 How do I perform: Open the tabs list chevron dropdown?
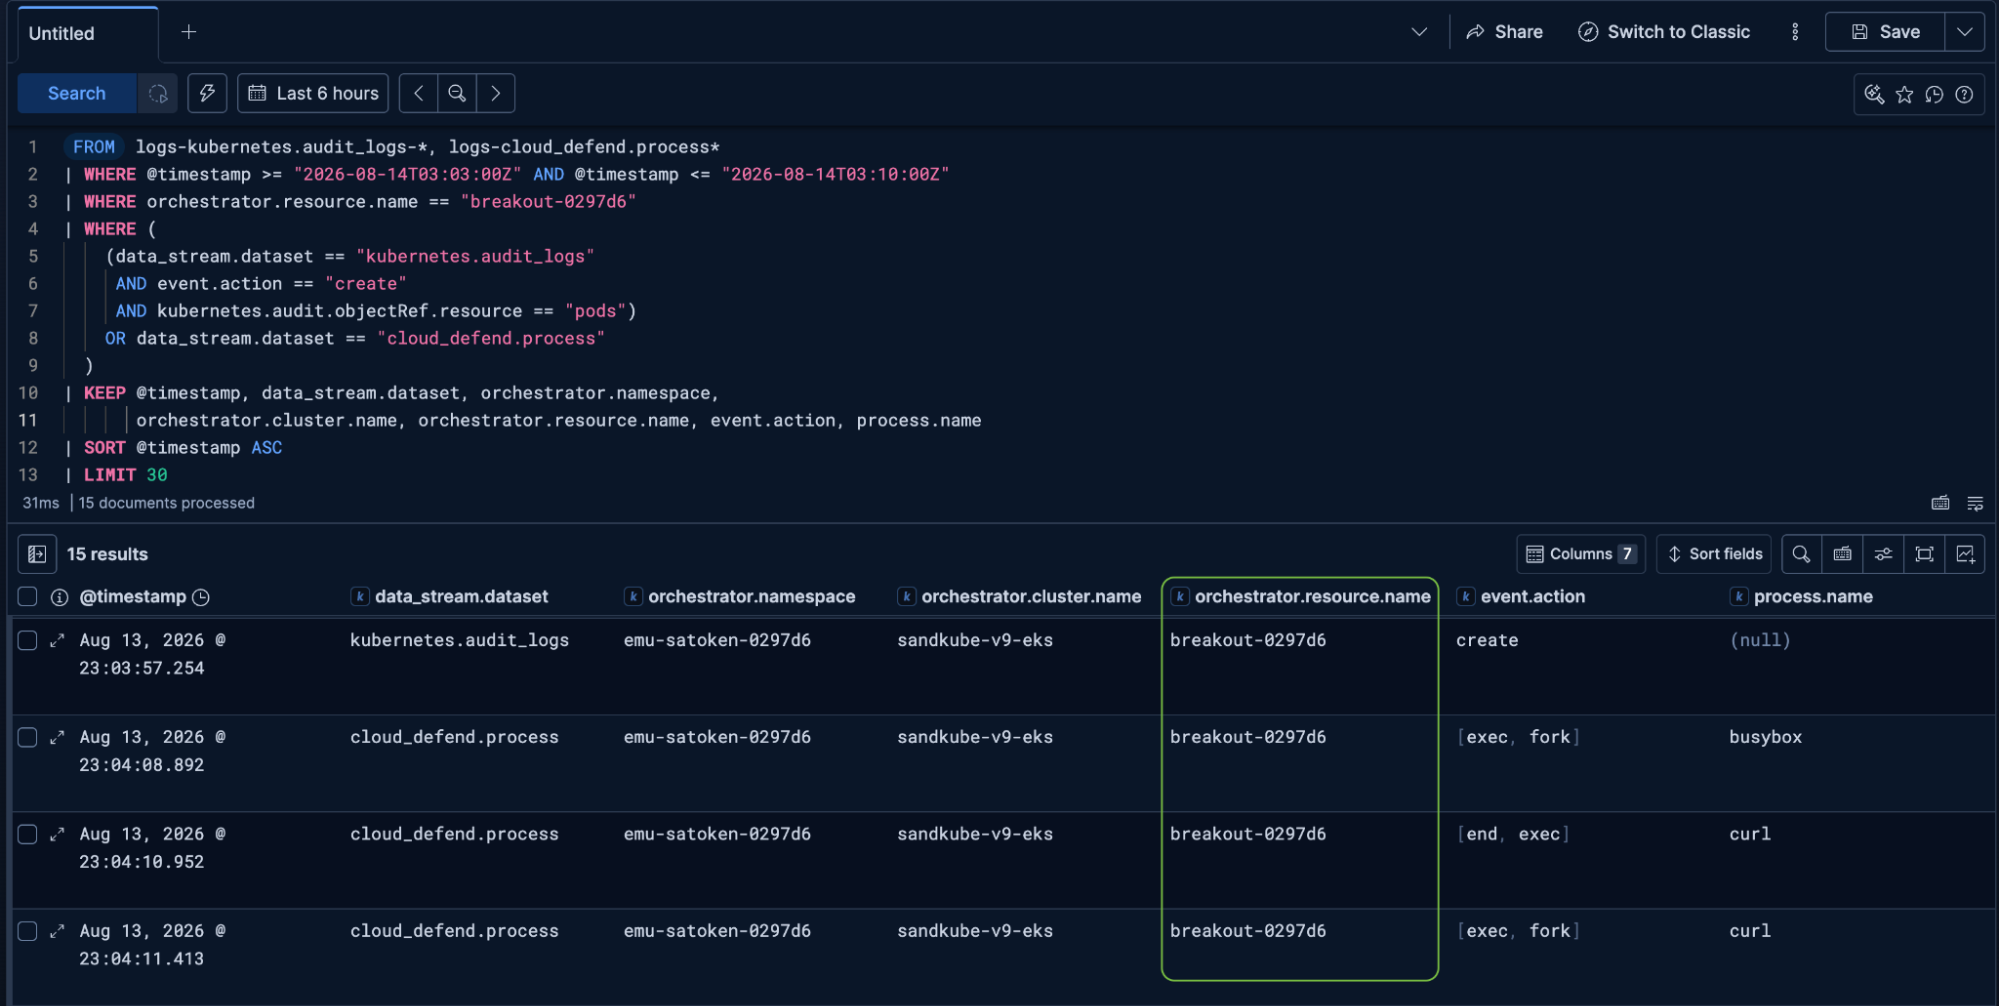(1418, 32)
